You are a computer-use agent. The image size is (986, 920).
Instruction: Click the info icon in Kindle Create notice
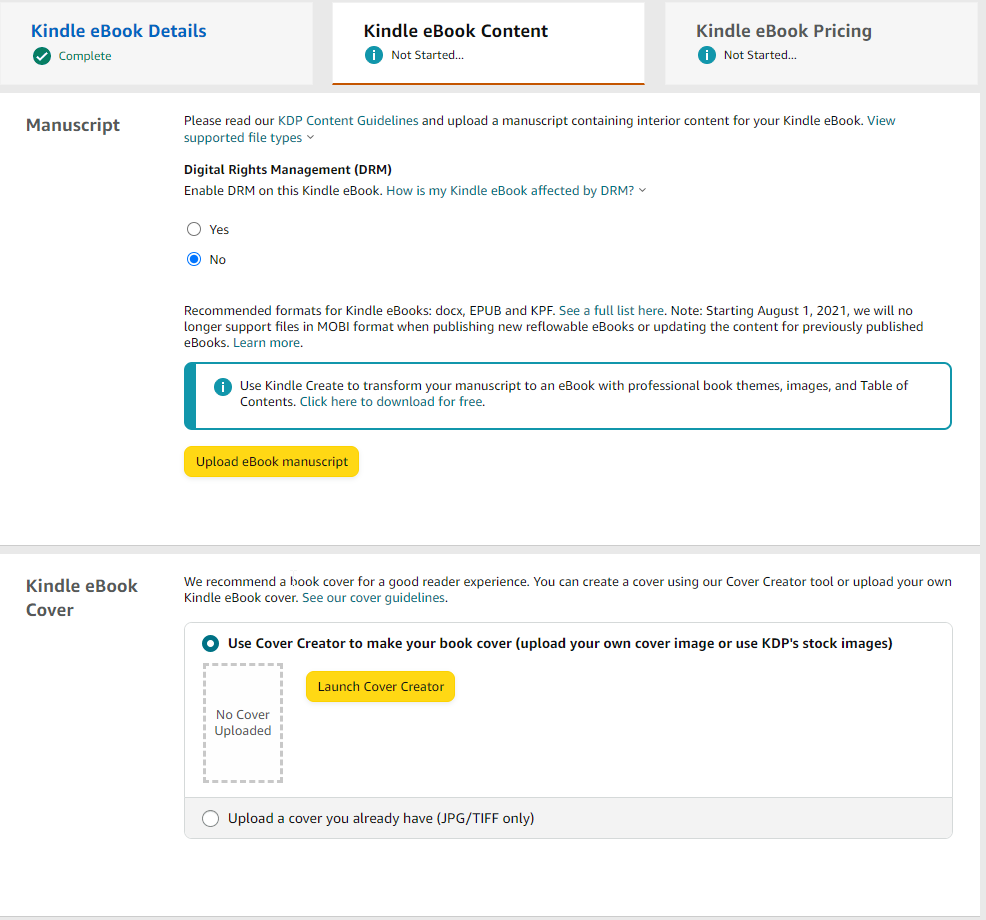[x=223, y=387]
